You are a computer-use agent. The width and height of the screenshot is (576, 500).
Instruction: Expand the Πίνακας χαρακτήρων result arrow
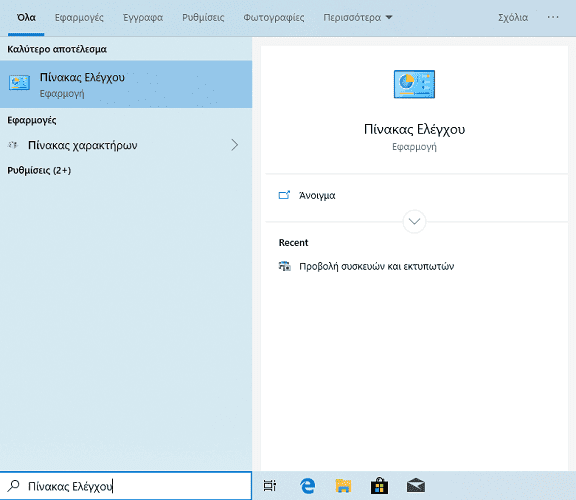(x=235, y=145)
